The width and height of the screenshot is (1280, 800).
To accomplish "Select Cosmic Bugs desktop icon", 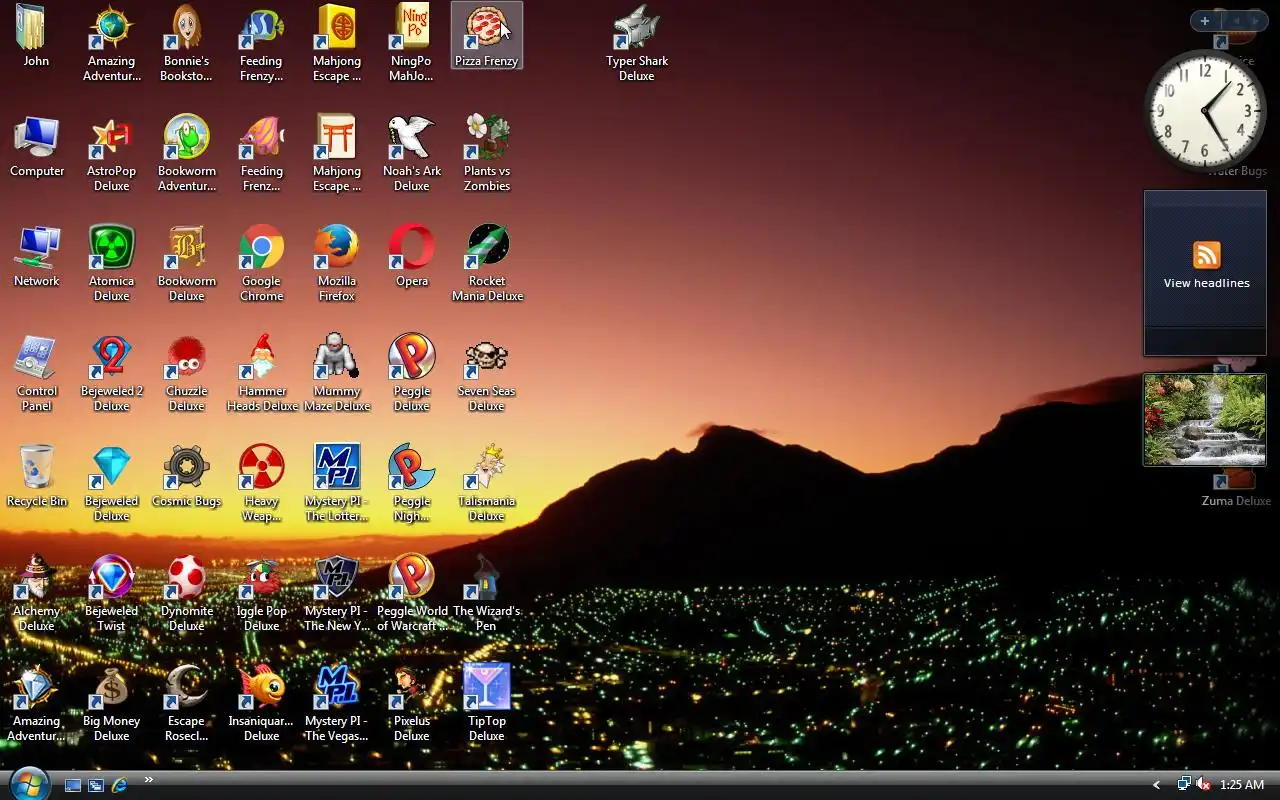I will pos(186,476).
